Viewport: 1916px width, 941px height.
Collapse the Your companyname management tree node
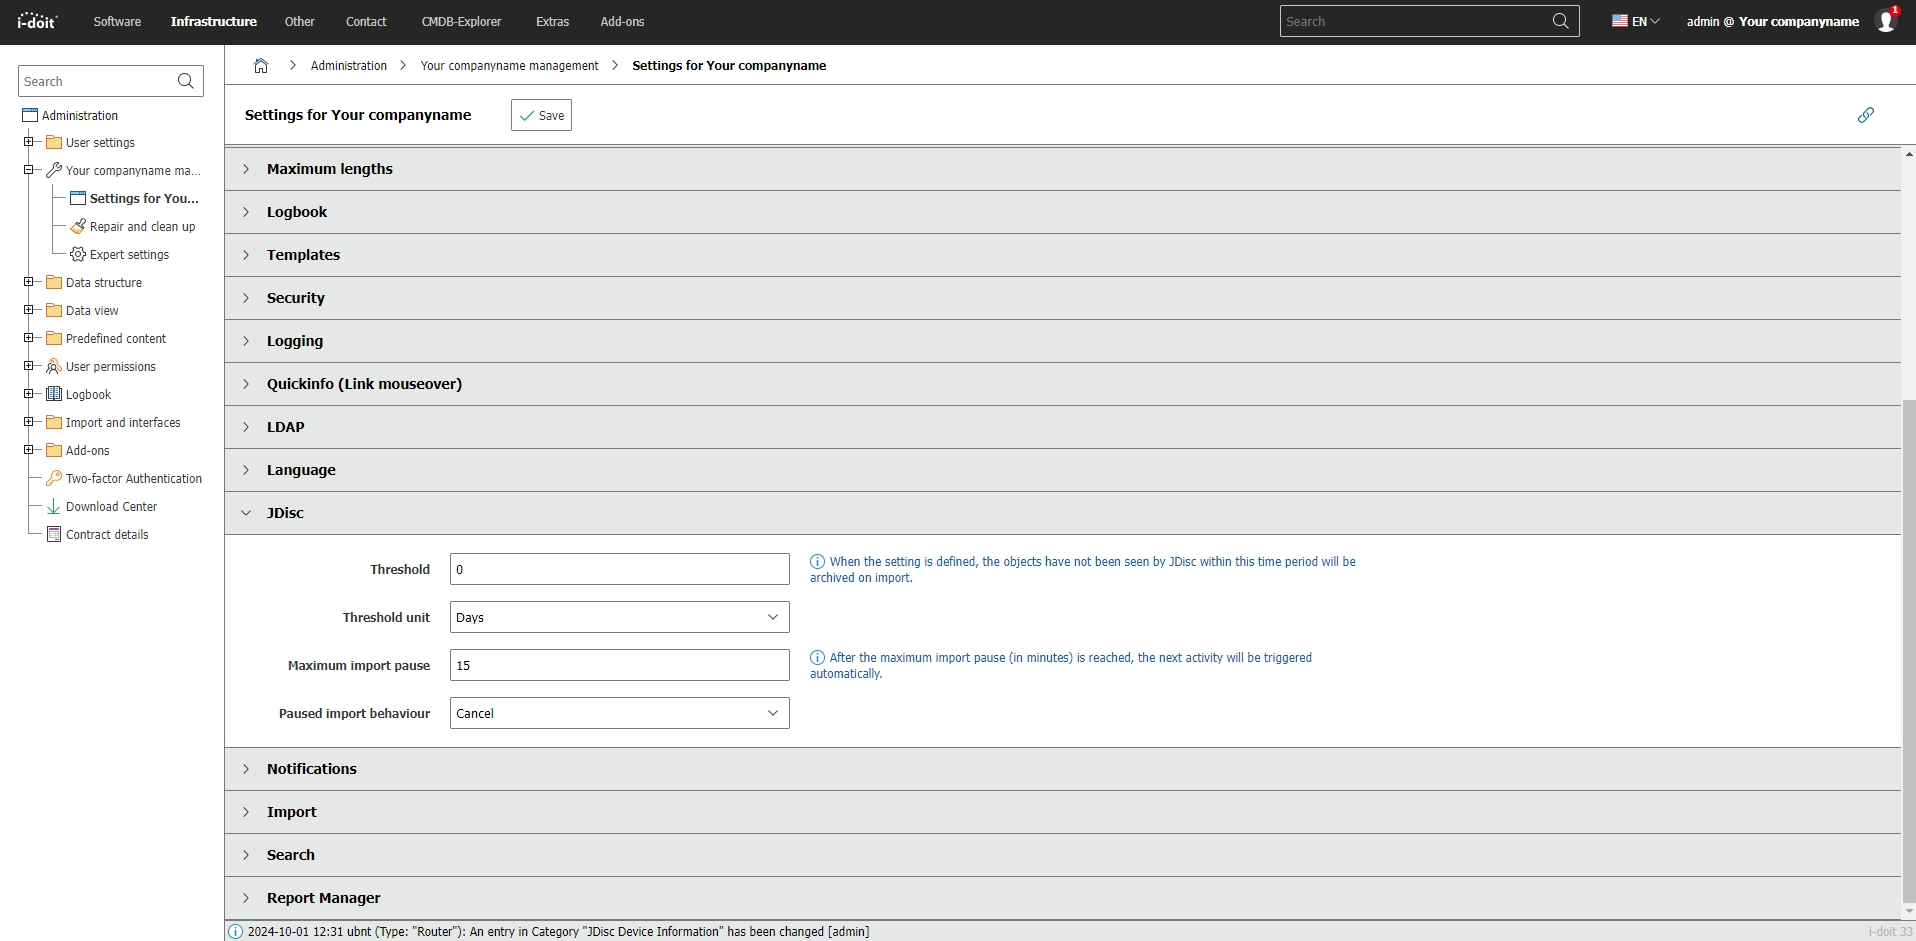click(29, 170)
